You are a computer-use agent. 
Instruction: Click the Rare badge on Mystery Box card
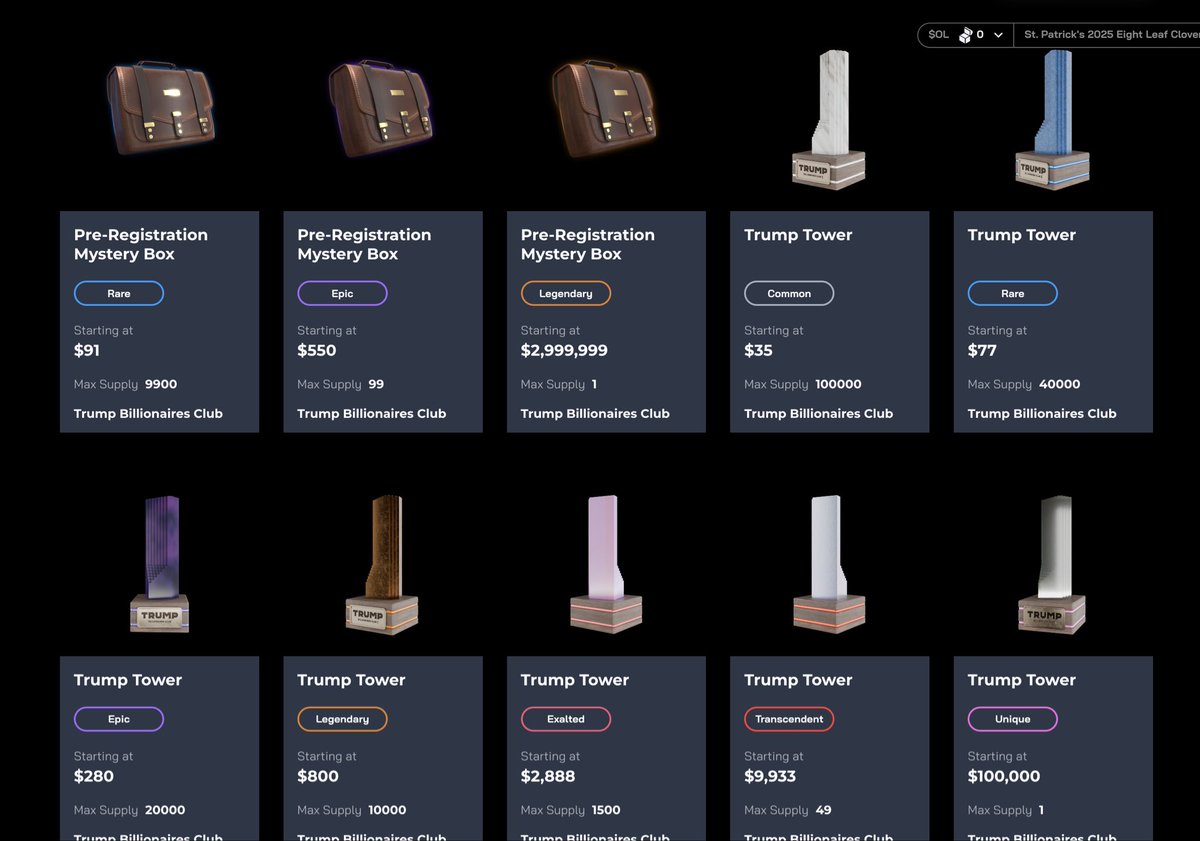point(119,294)
